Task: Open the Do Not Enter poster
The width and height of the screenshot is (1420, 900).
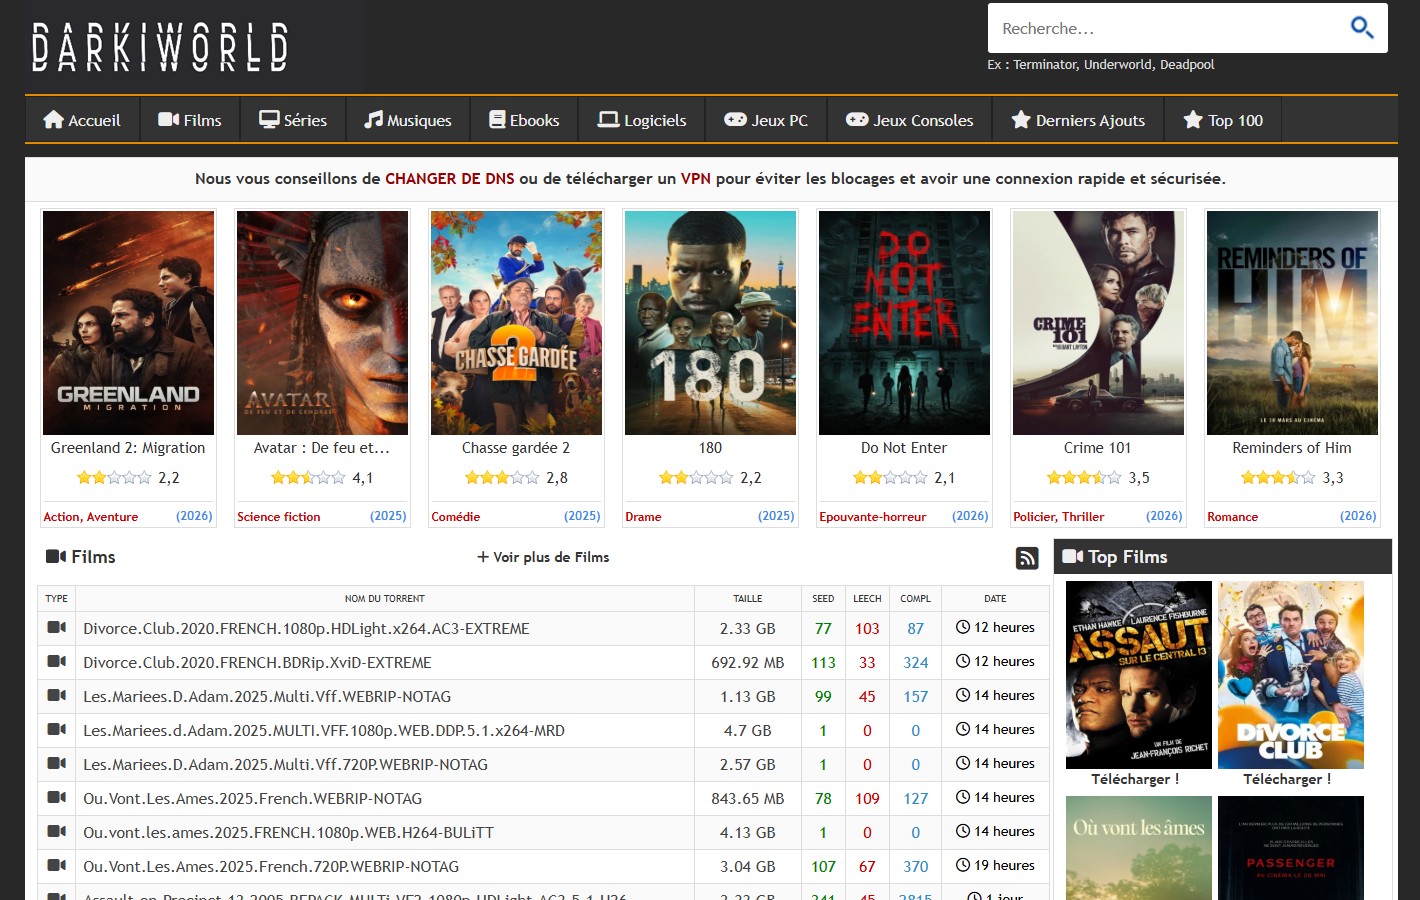Action: [904, 323]
